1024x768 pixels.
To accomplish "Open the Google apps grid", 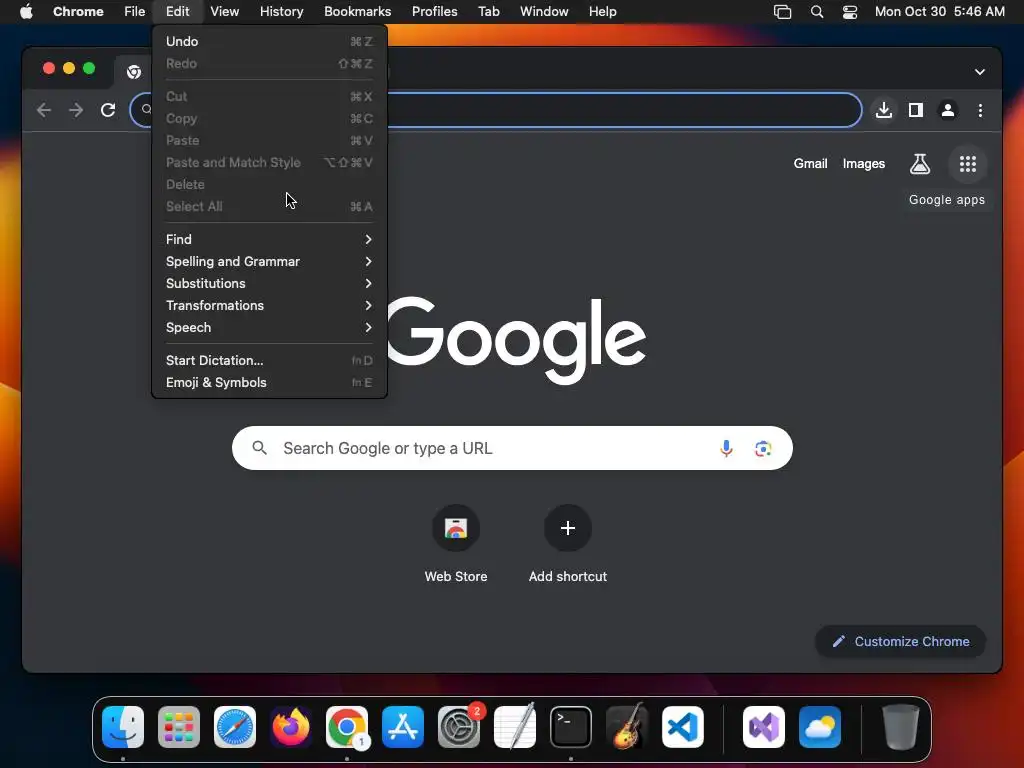I will [968, 164].
